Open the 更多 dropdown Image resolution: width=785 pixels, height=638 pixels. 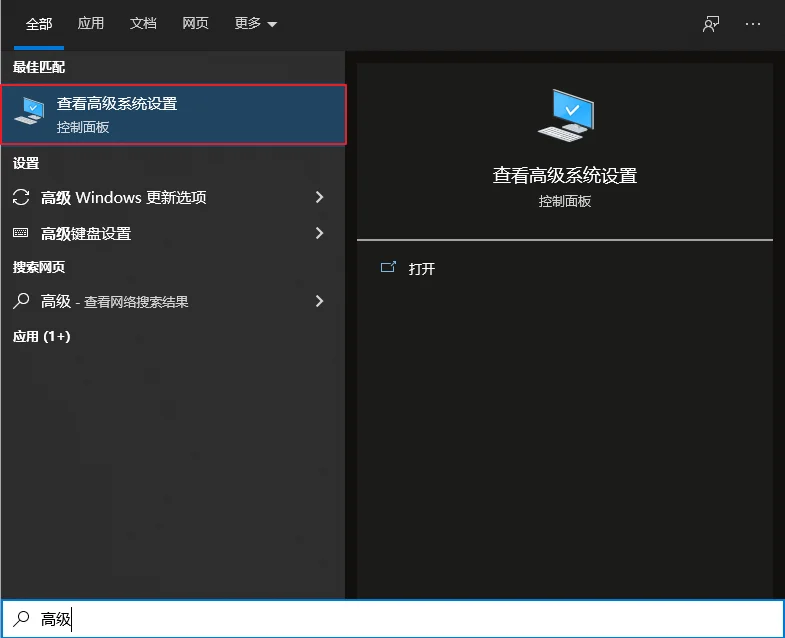point(255,23)
